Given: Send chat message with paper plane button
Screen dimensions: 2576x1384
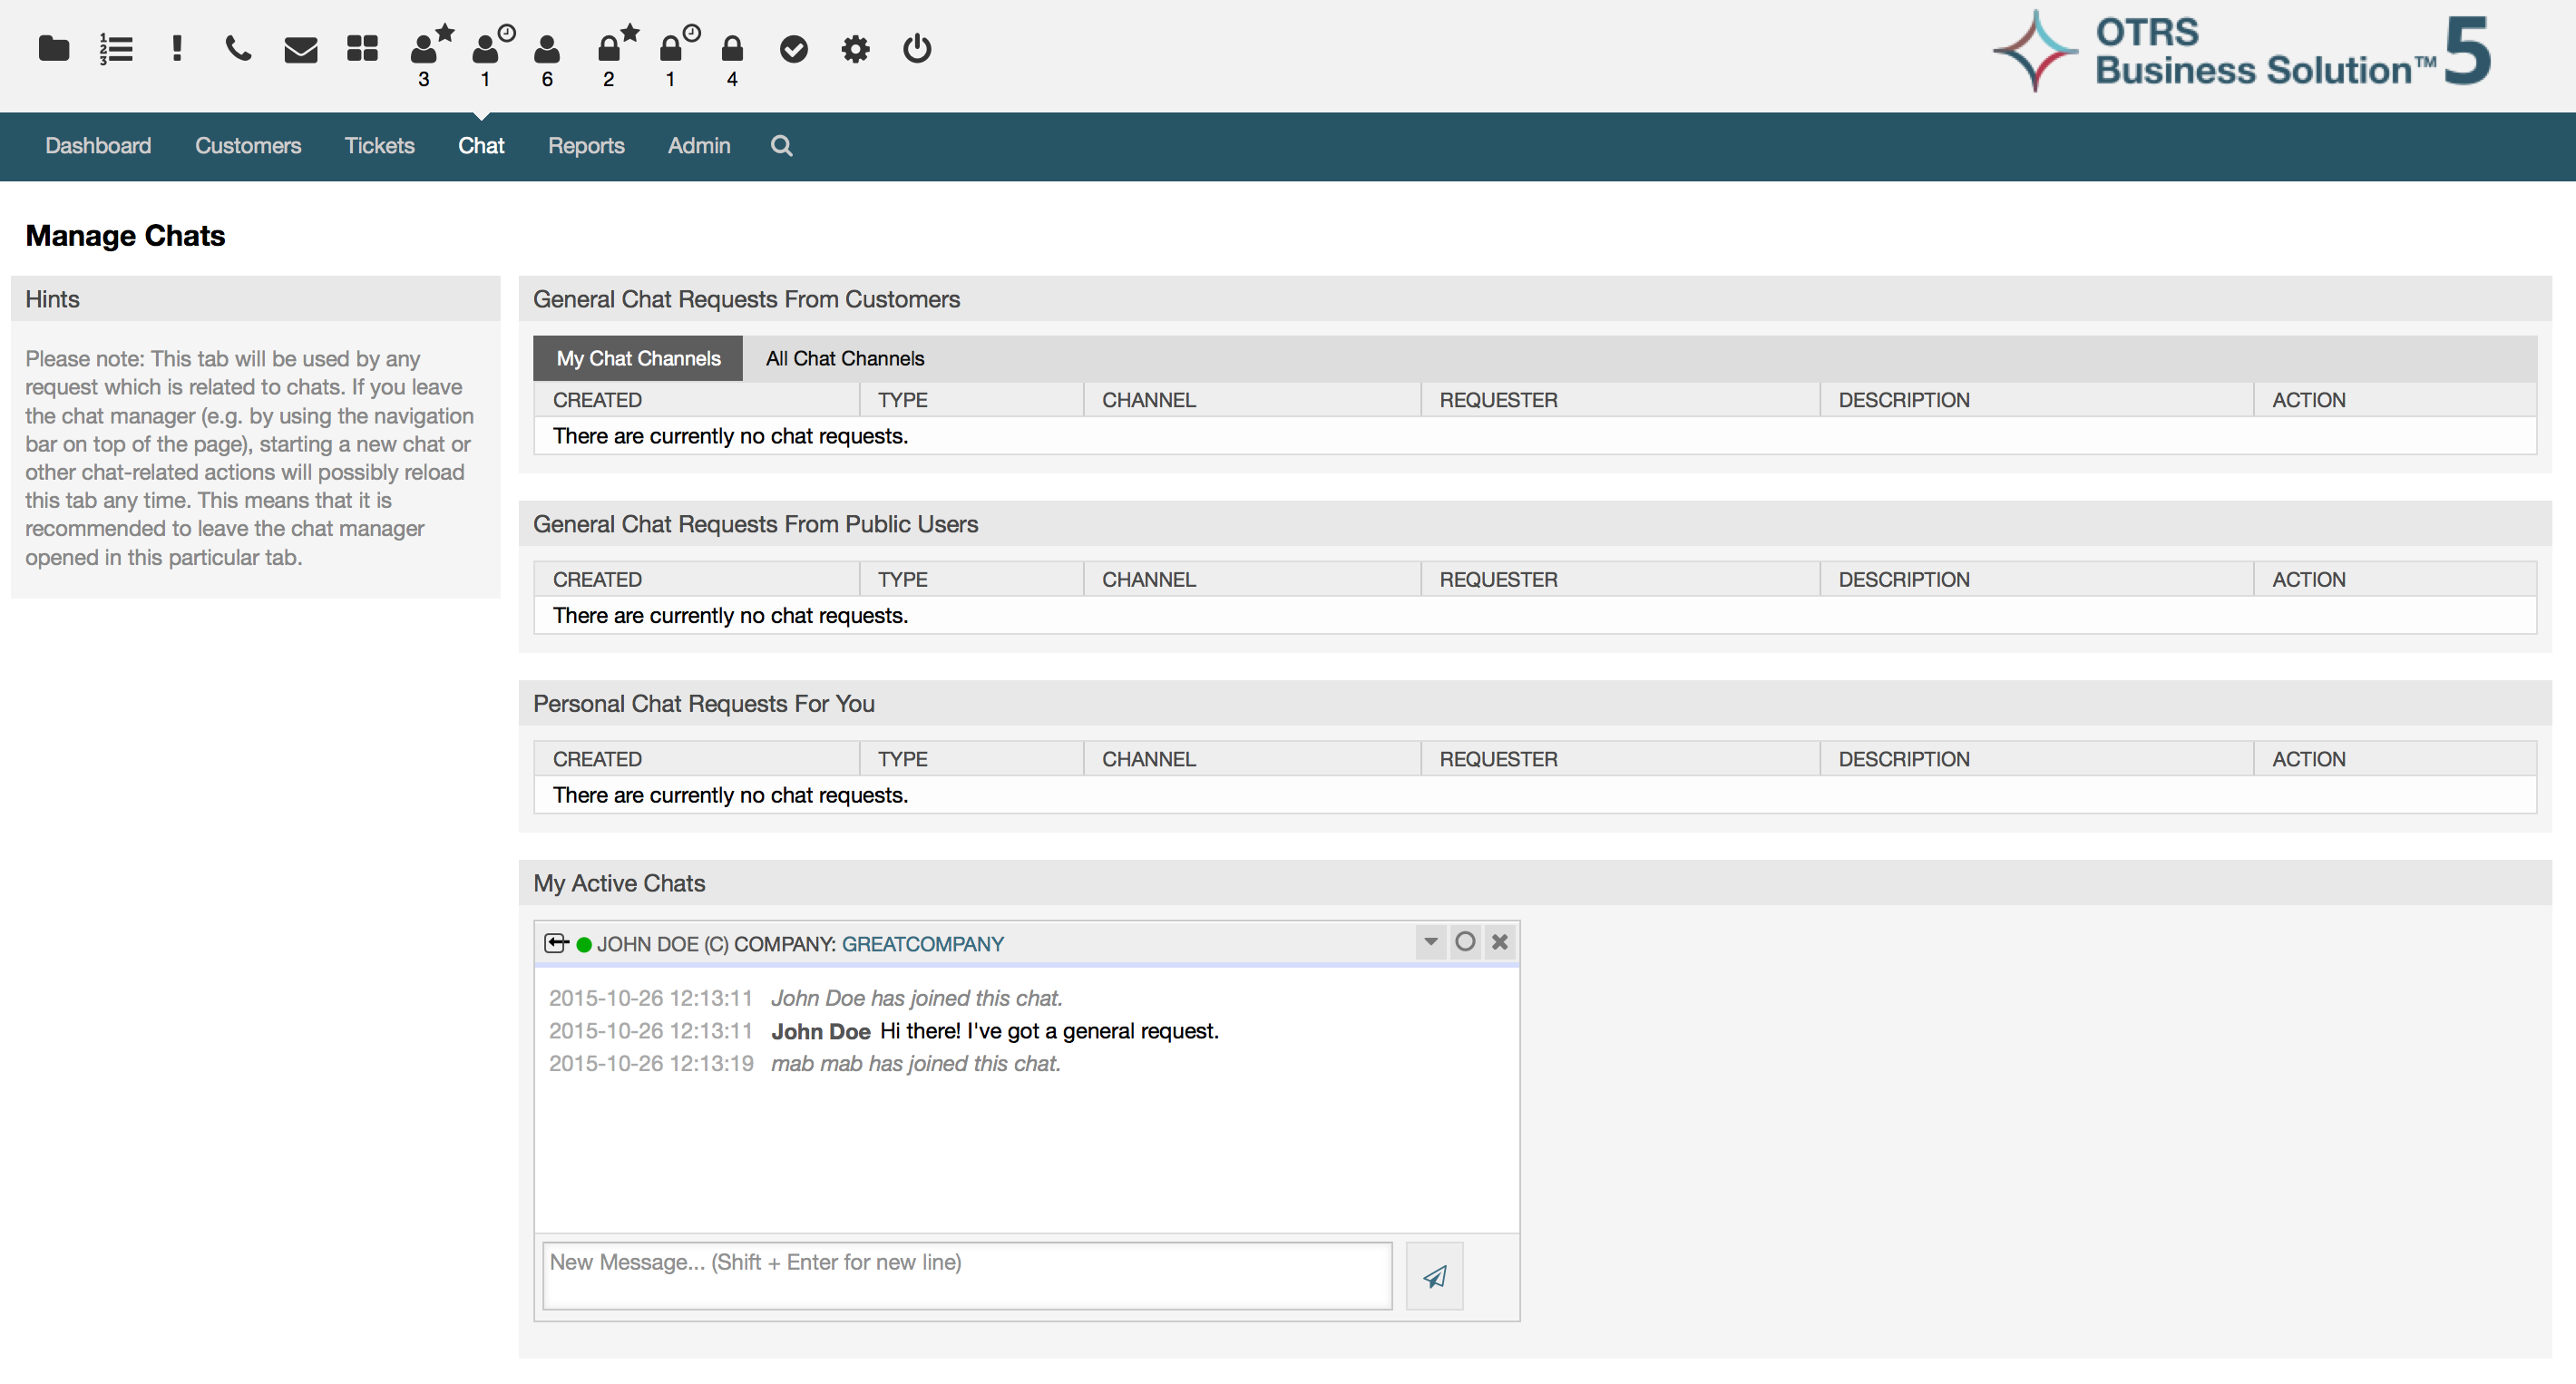Looking at the screenshot, I should coord(1434,1276).
